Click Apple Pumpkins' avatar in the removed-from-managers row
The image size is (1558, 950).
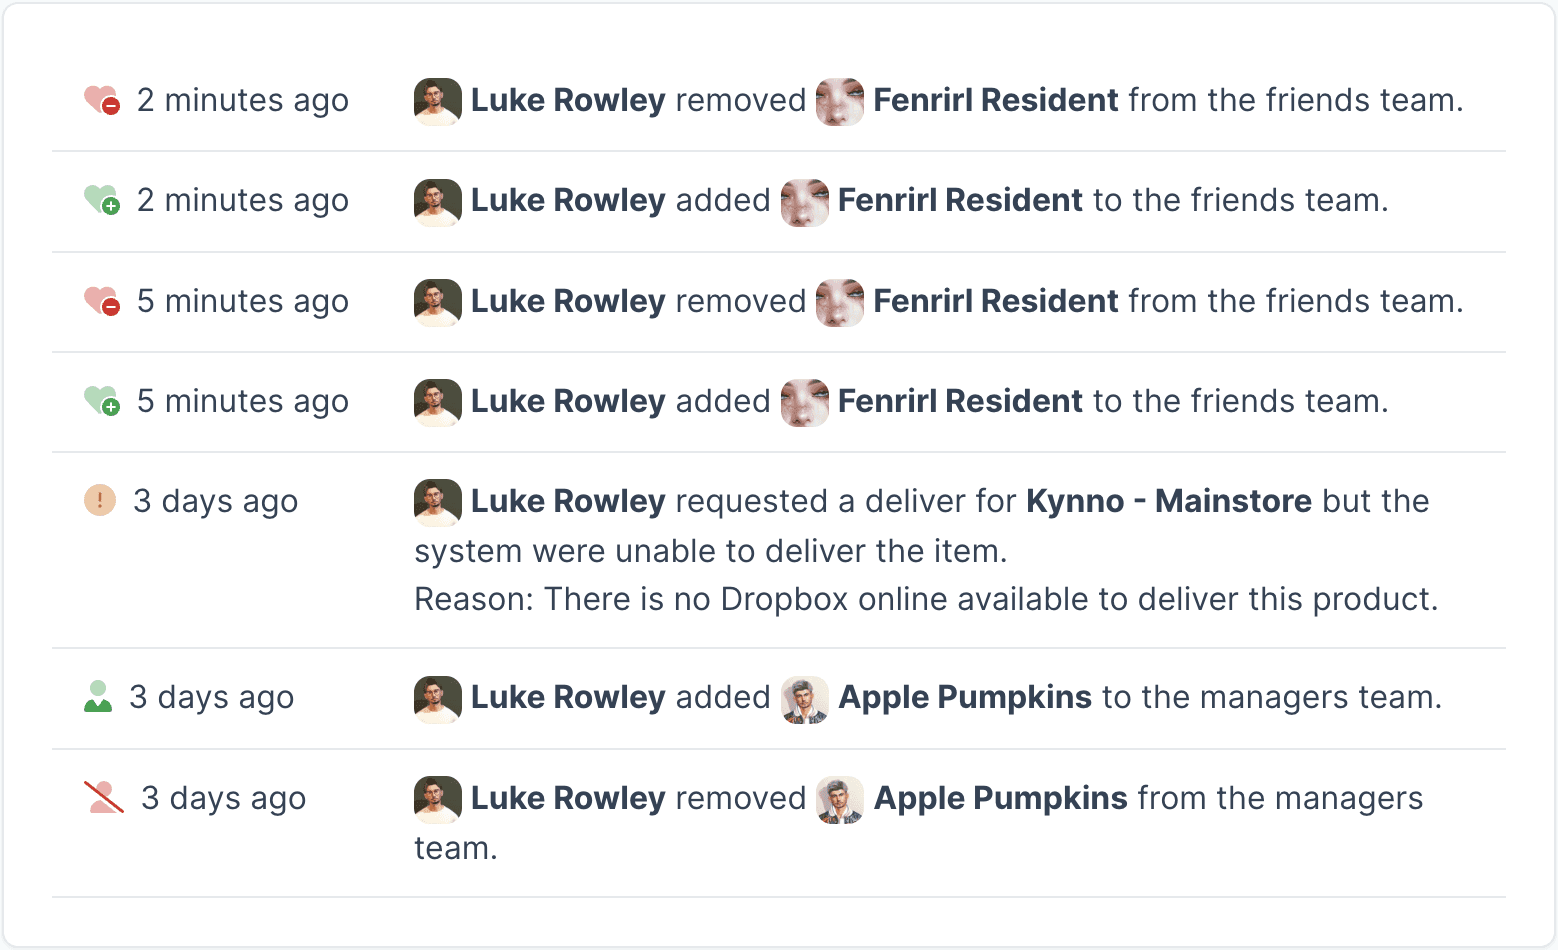[840, 800]
